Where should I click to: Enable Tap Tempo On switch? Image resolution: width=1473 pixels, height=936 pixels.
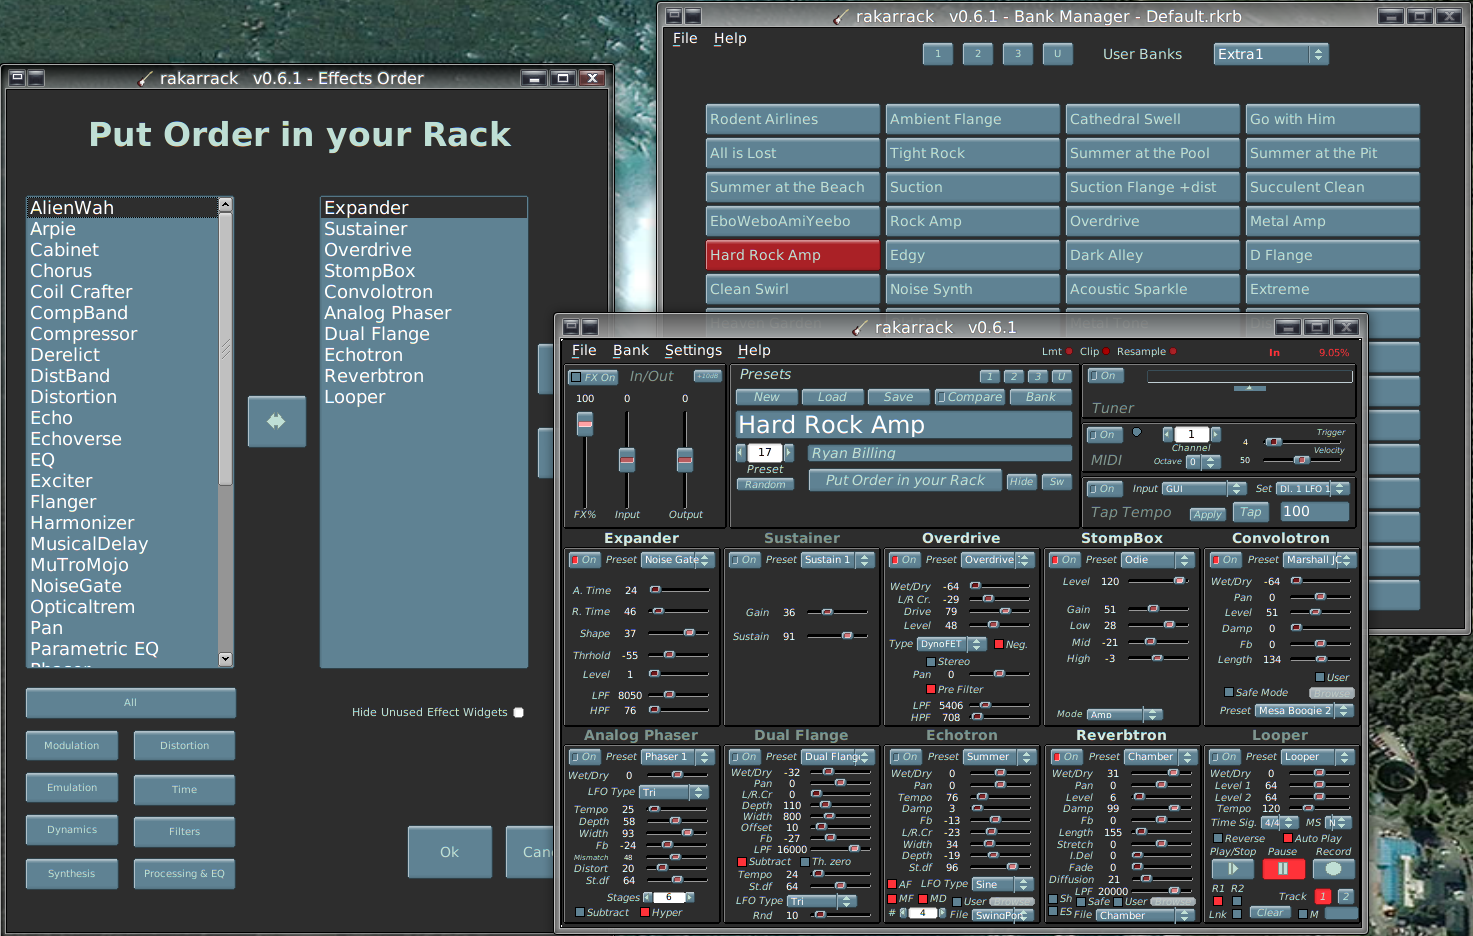point(1105,489)
